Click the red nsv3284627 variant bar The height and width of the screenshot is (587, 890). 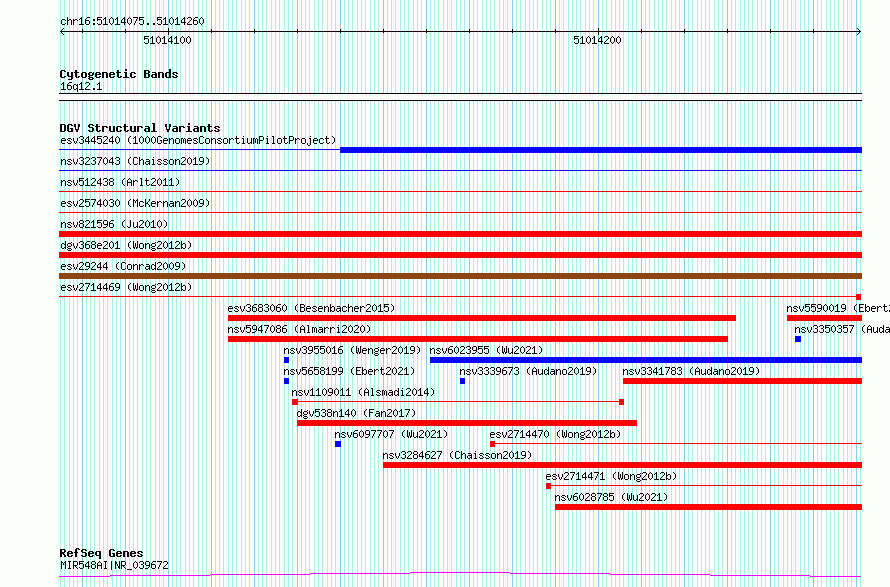[623, 465]
